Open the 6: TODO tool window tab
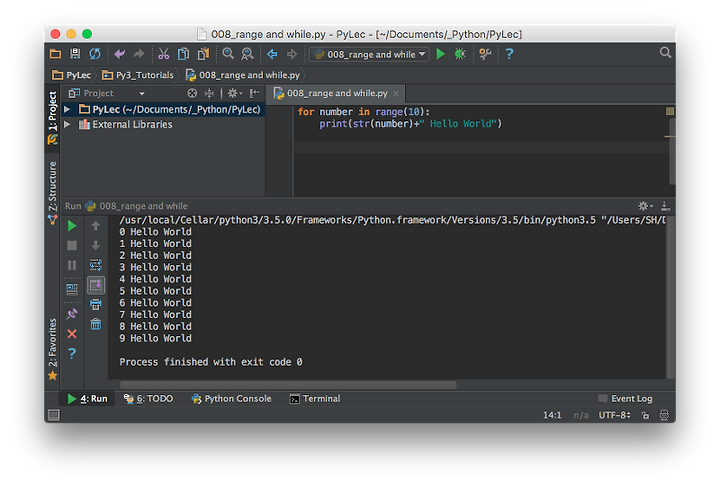 pyautogui.click(x=148, y=399)
